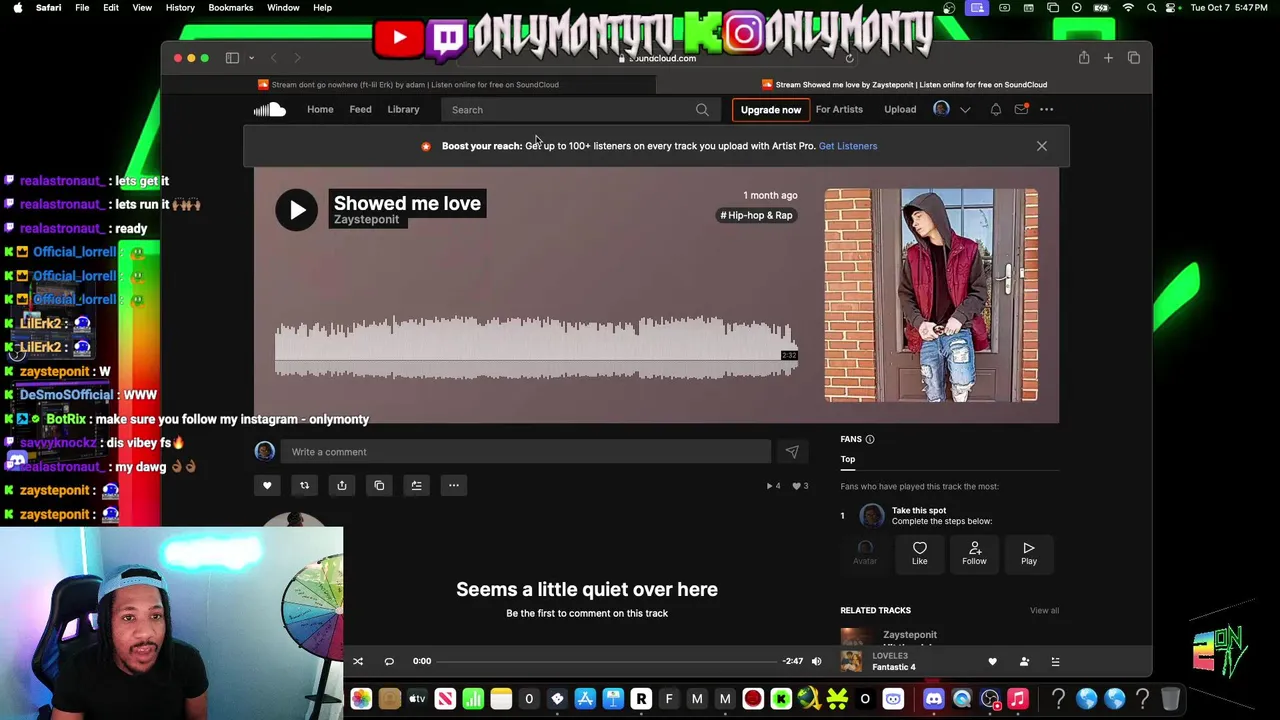Share the track with the share icon
Image resolution: width=1280 pixels, height=720 pixels.
pyautogui.click(x=342, y=485)
